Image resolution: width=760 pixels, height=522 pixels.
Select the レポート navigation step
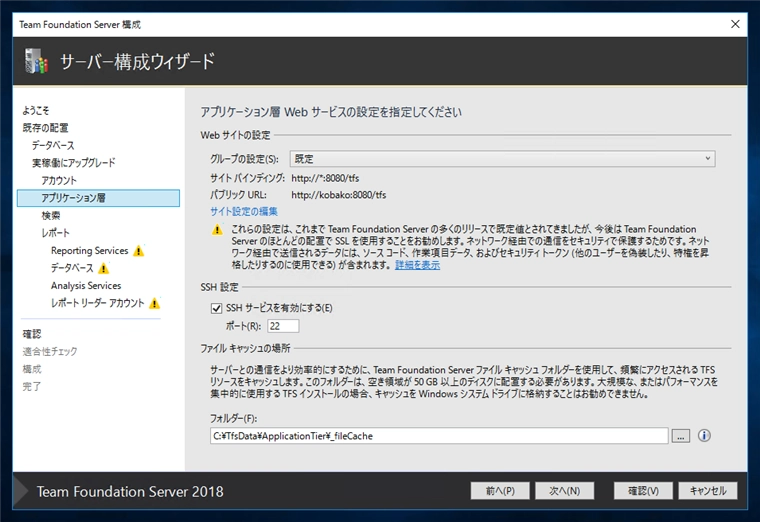tap(55, 233)
